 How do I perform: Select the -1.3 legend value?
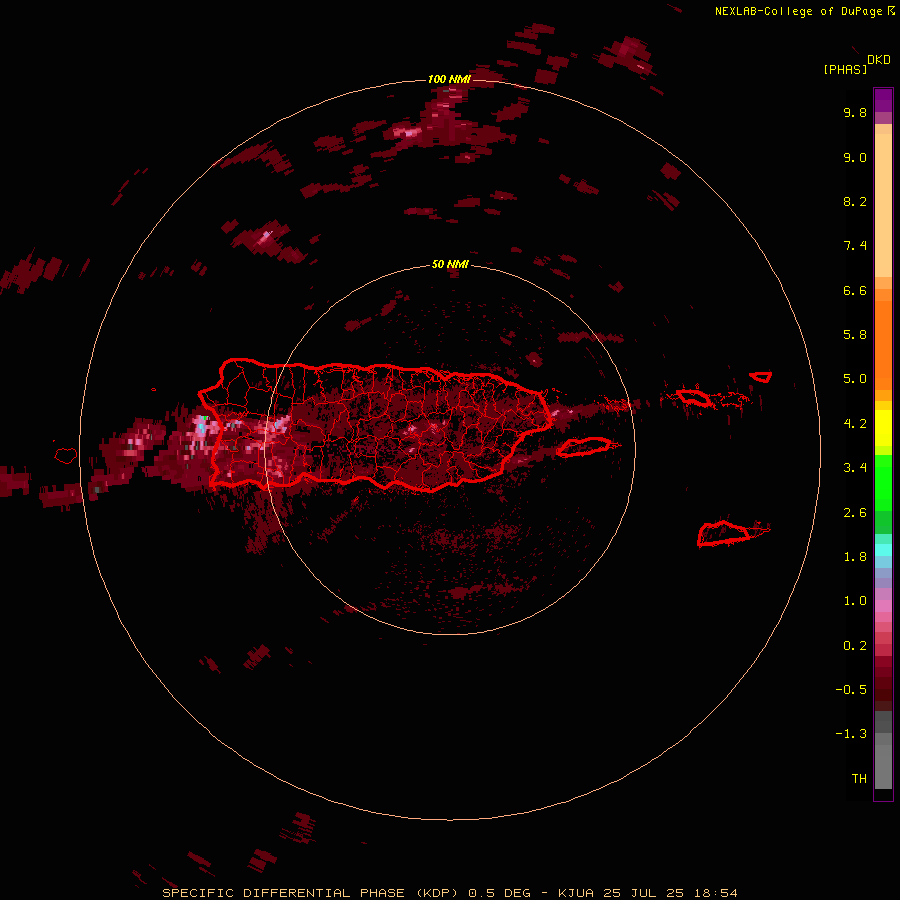(x=851, y=734)
